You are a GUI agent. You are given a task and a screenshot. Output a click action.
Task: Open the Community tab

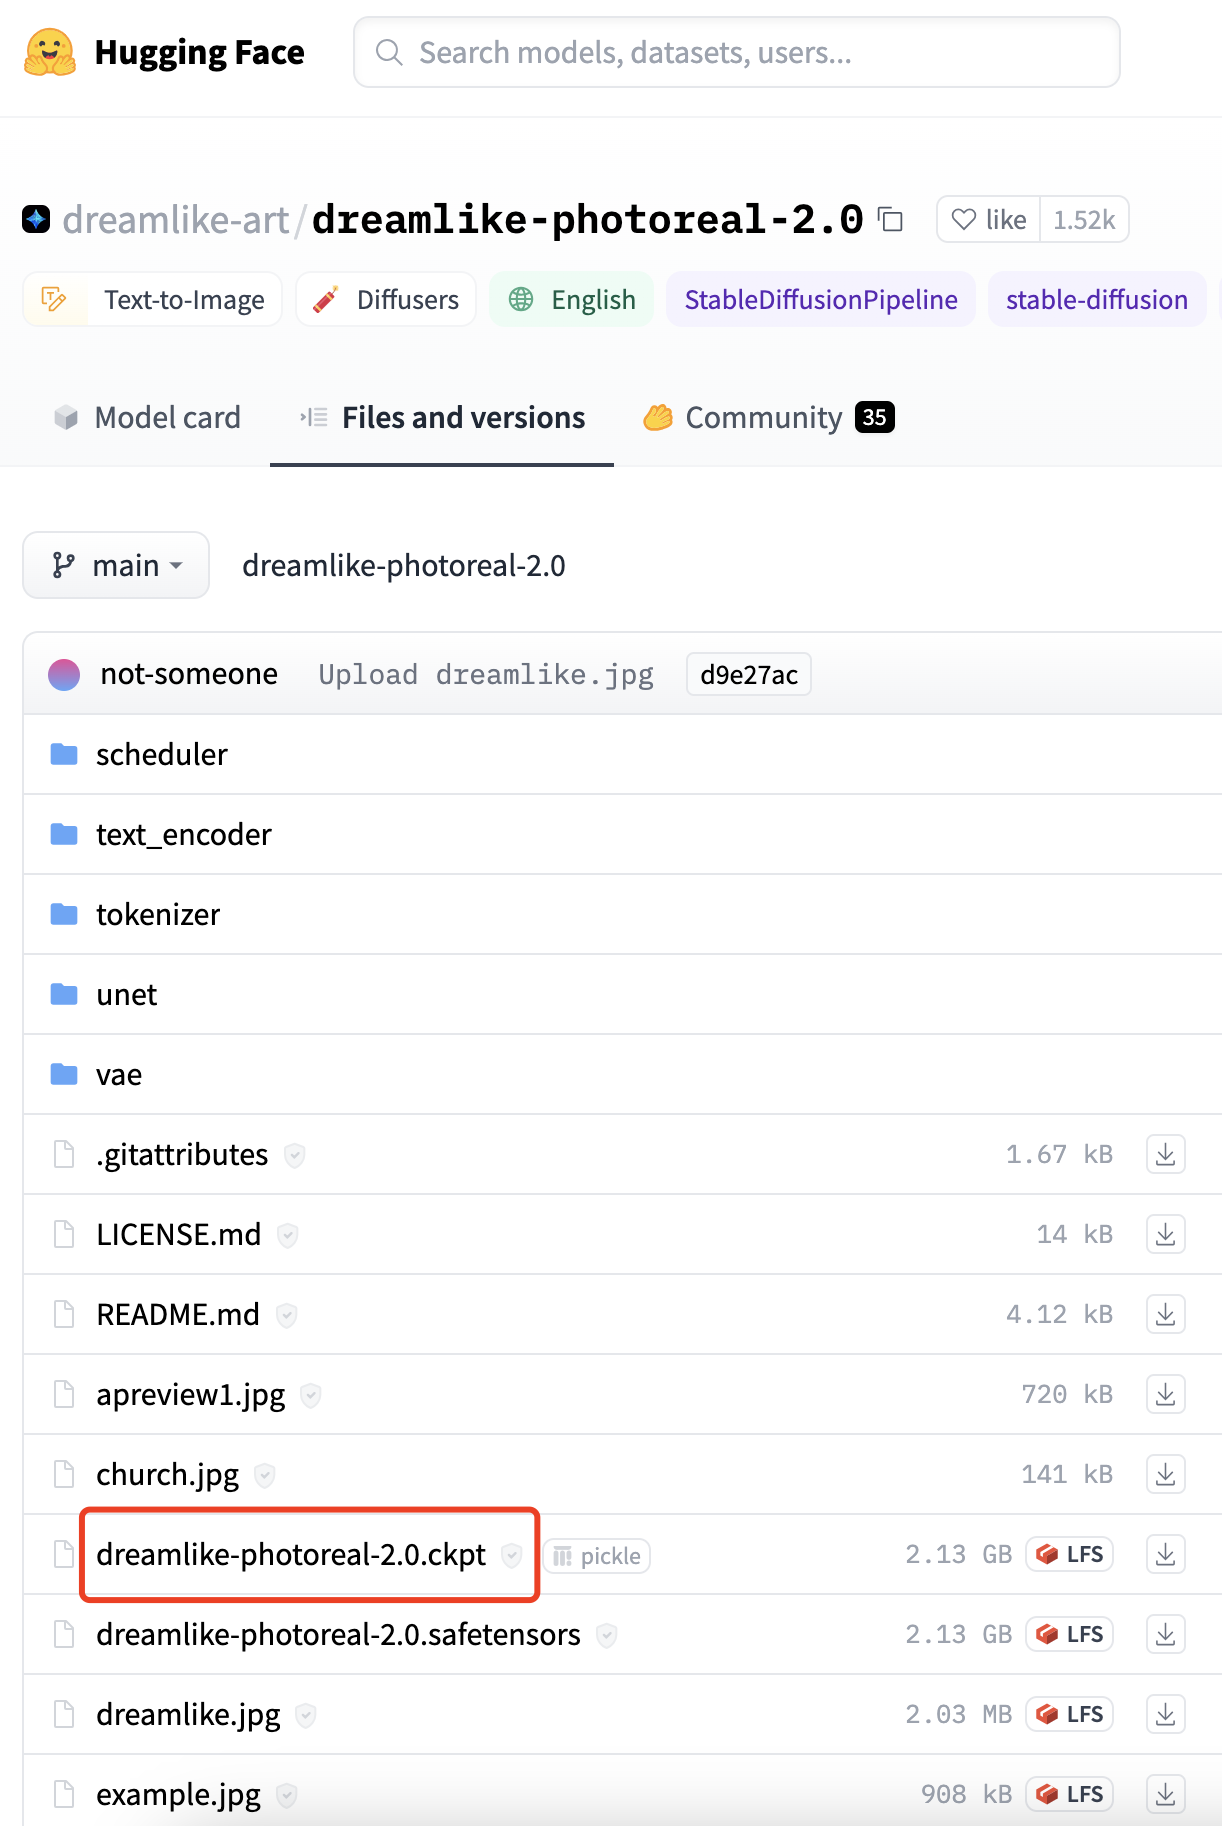(768, 417)
